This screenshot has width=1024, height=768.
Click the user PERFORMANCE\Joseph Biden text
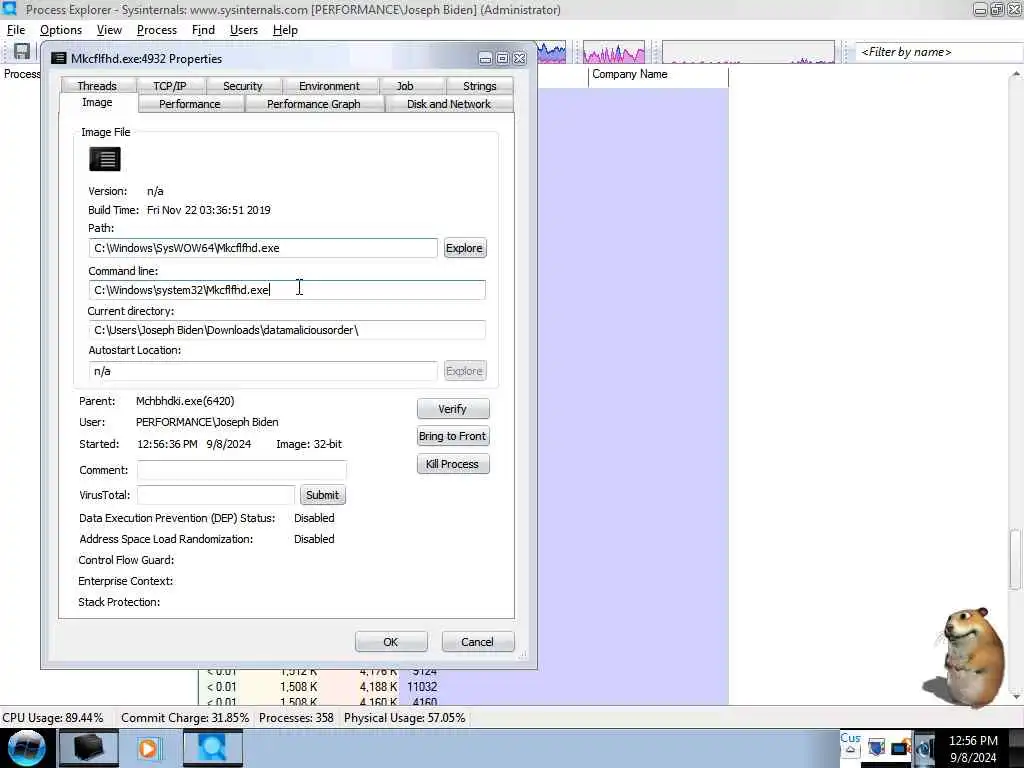[207, 423]
